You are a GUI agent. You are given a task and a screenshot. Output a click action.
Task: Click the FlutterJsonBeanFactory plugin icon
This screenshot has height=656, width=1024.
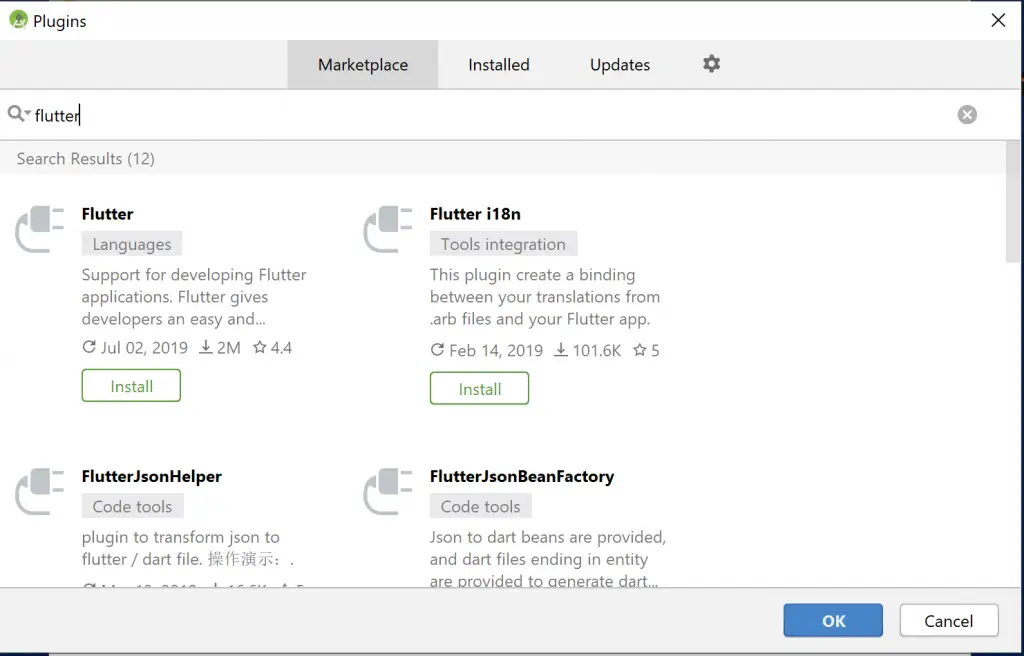tap(388, 492)
